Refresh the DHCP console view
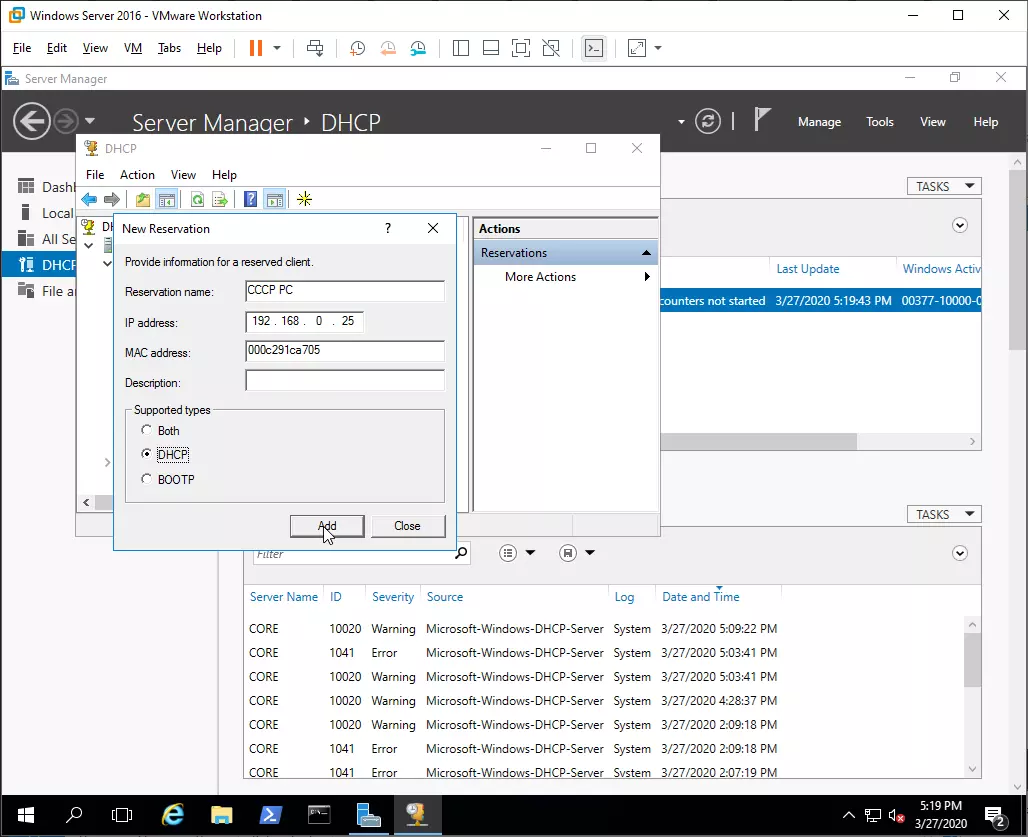The image size is (1028, 837). 197,199
